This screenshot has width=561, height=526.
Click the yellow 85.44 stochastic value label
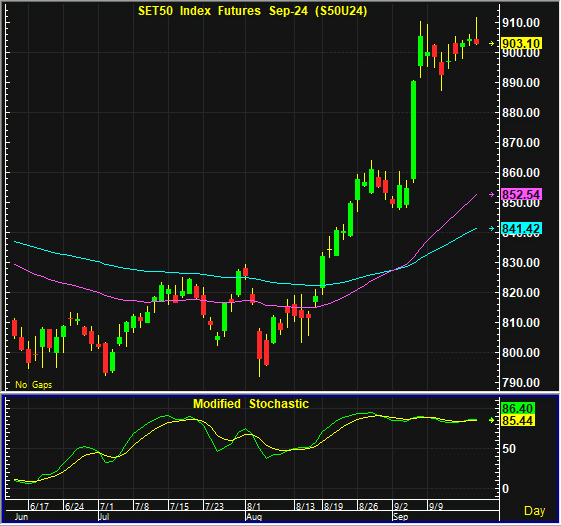coord(517,420)
